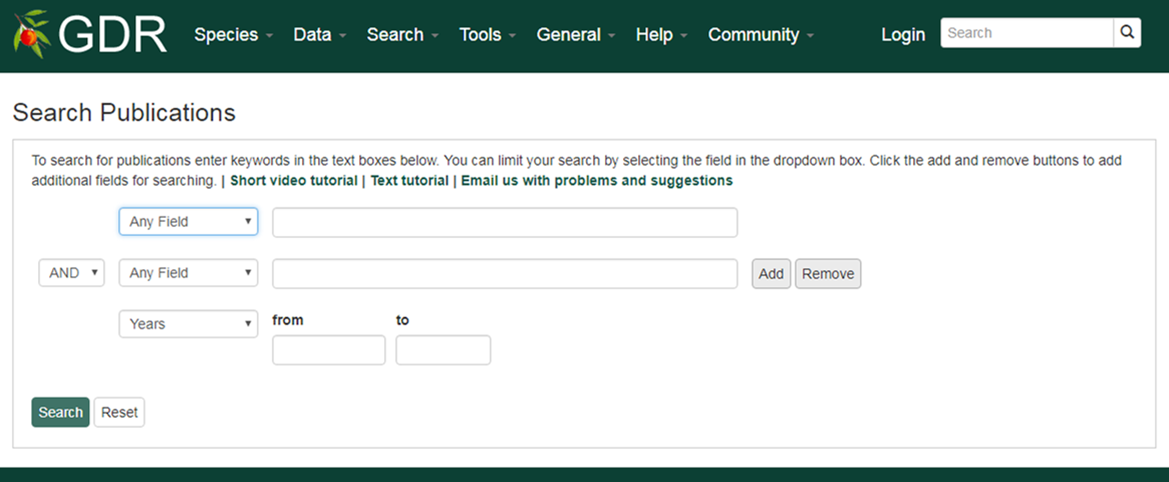Image resolution: width=1169 pixels, height=482 pixels.
Task: Expand the first Any Field dropdown
Action: tap(189, 221)
